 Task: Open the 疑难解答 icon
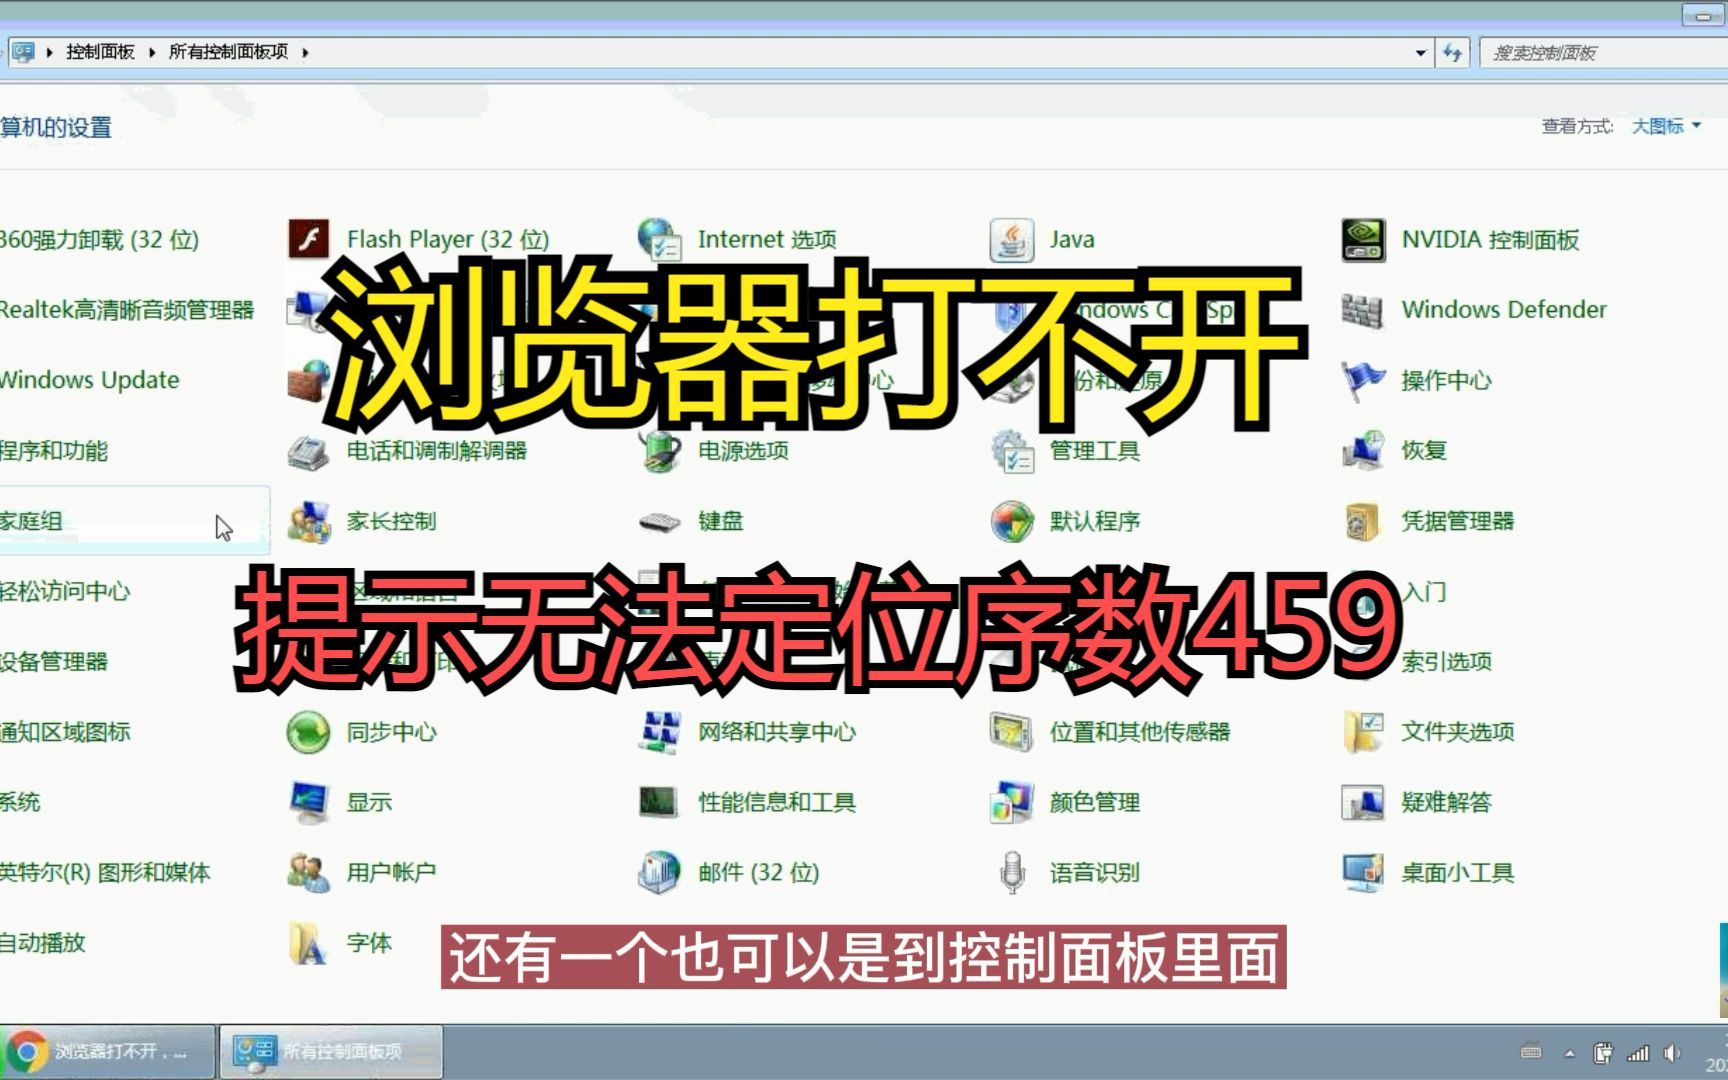tap(1364, 802)
